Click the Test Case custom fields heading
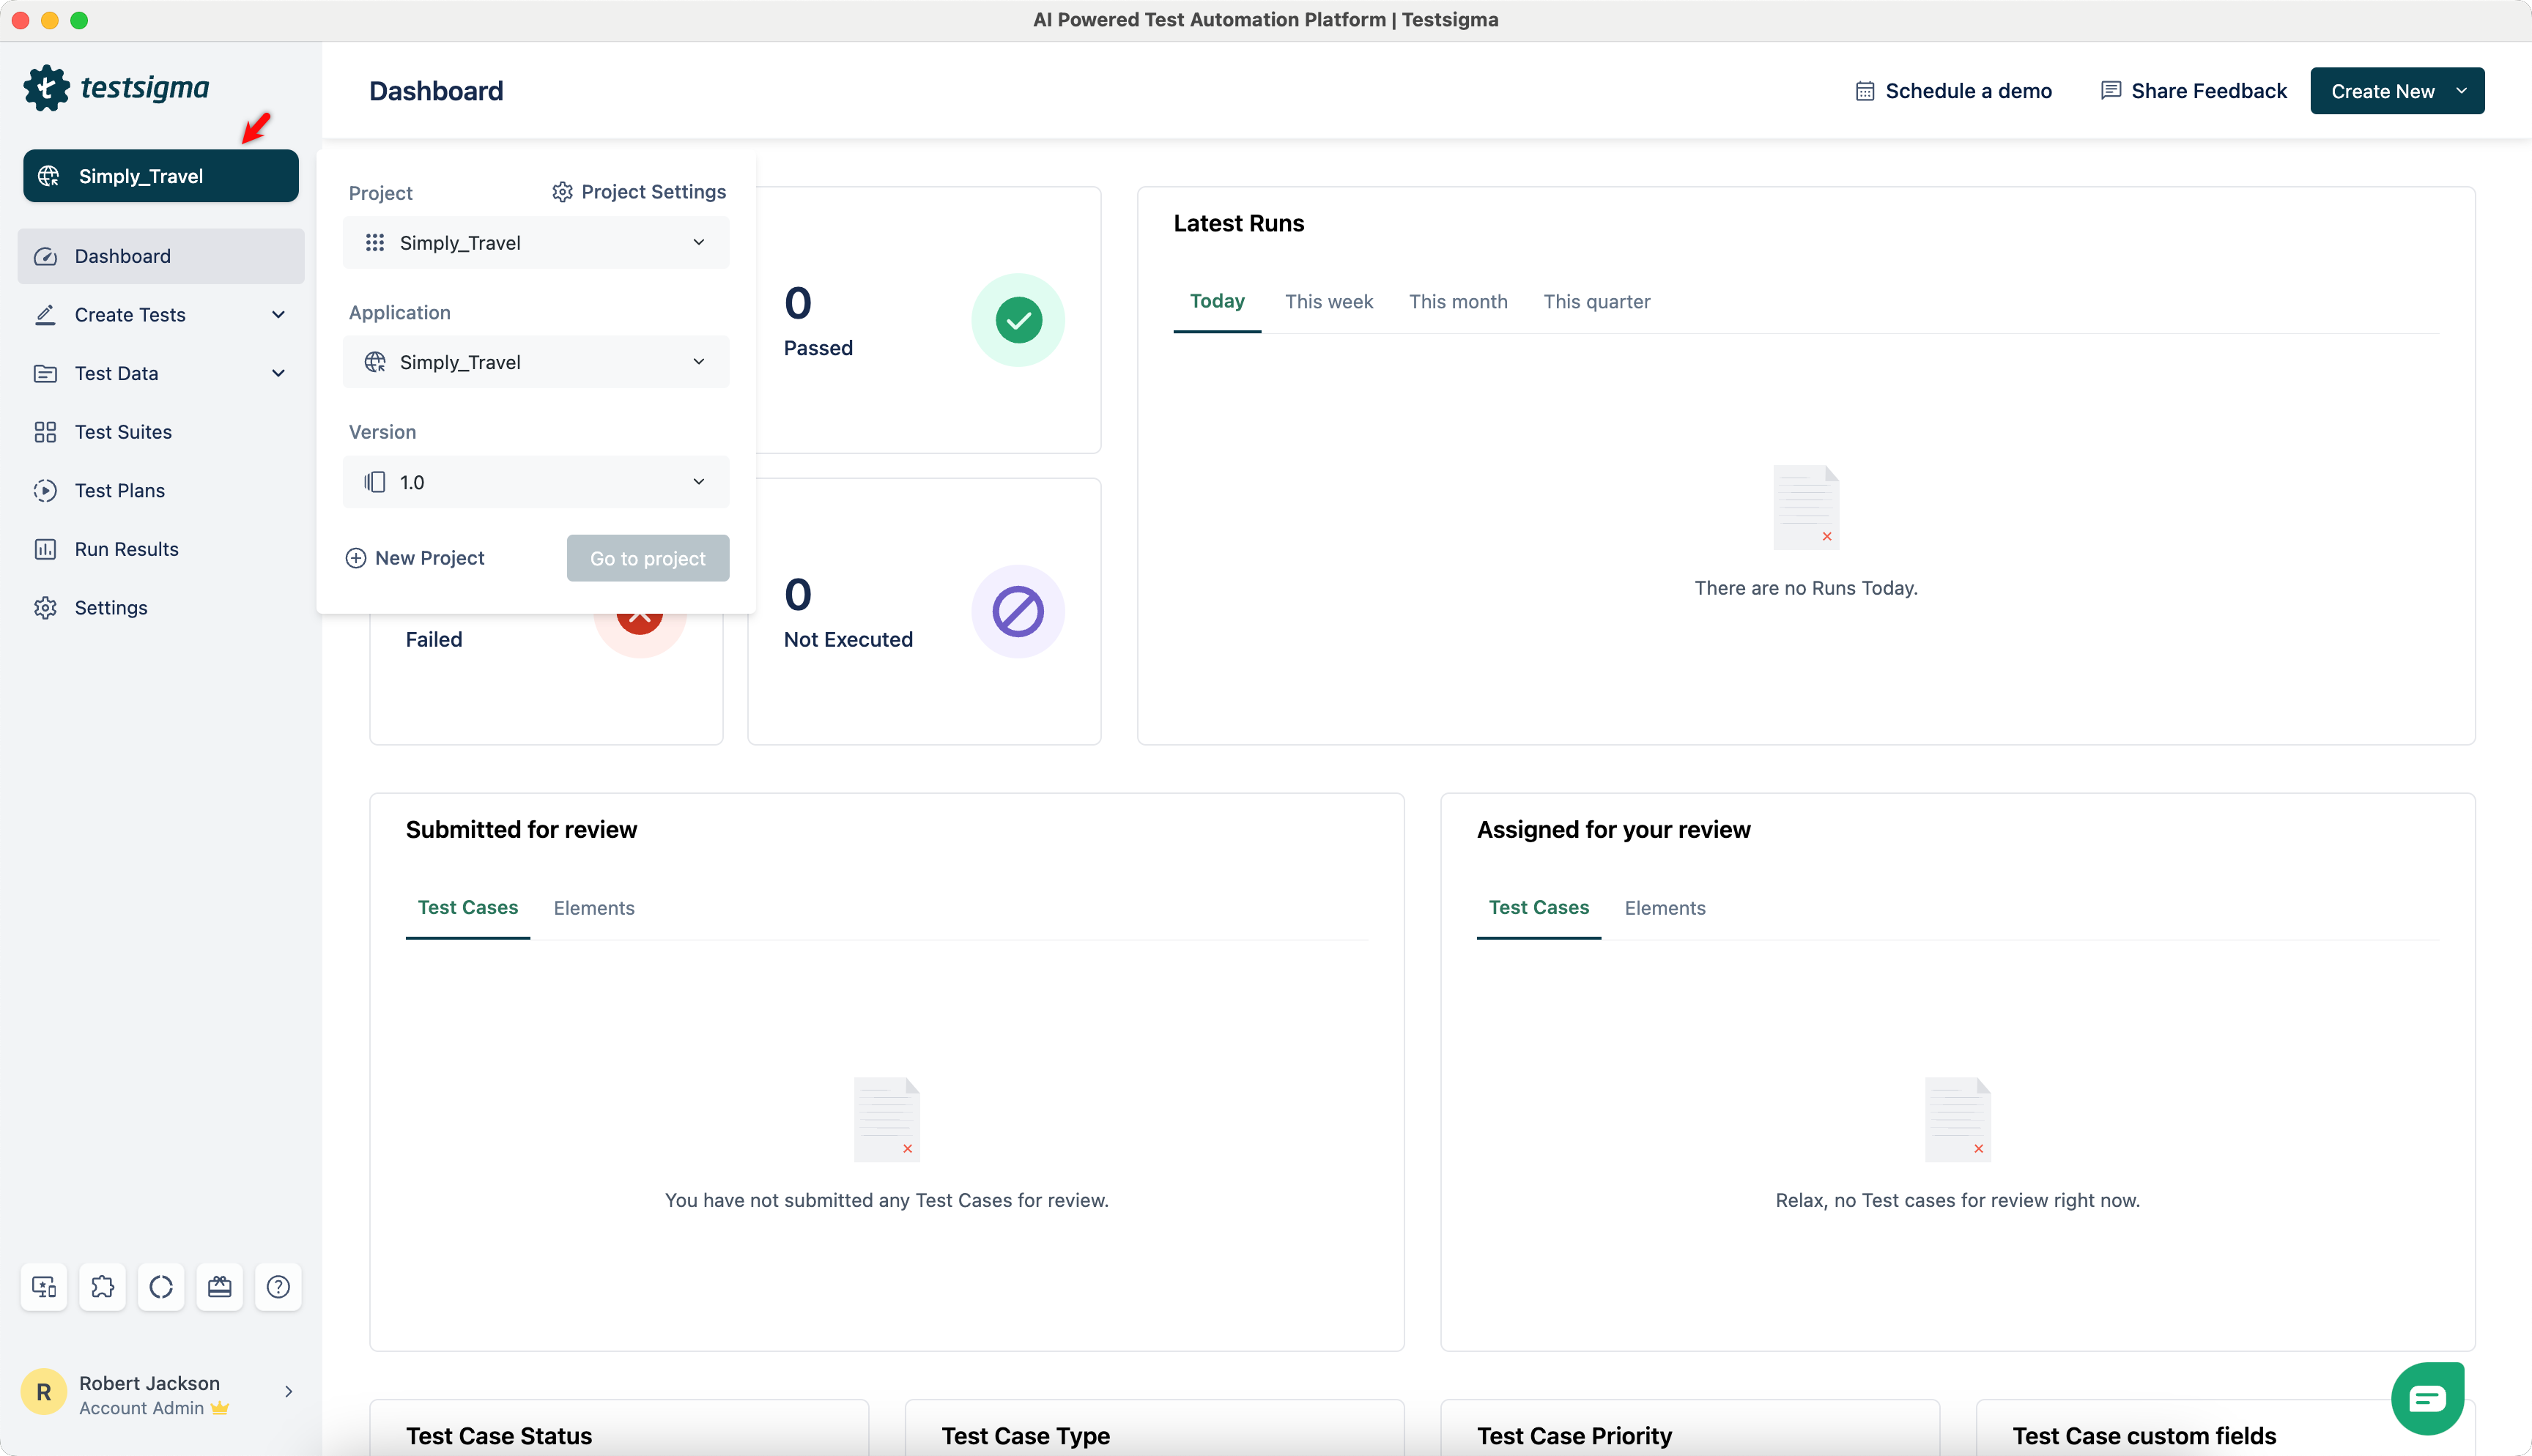This screenshot has height=1456, width=2532. [2144, 1436]
